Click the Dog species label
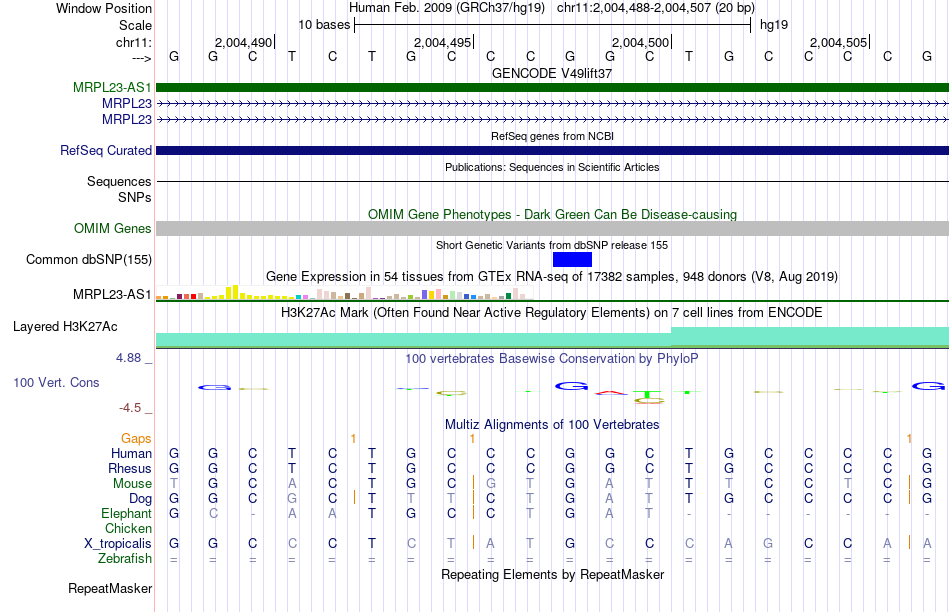This screenshot has height=612, width=950. tap(140, 499)
